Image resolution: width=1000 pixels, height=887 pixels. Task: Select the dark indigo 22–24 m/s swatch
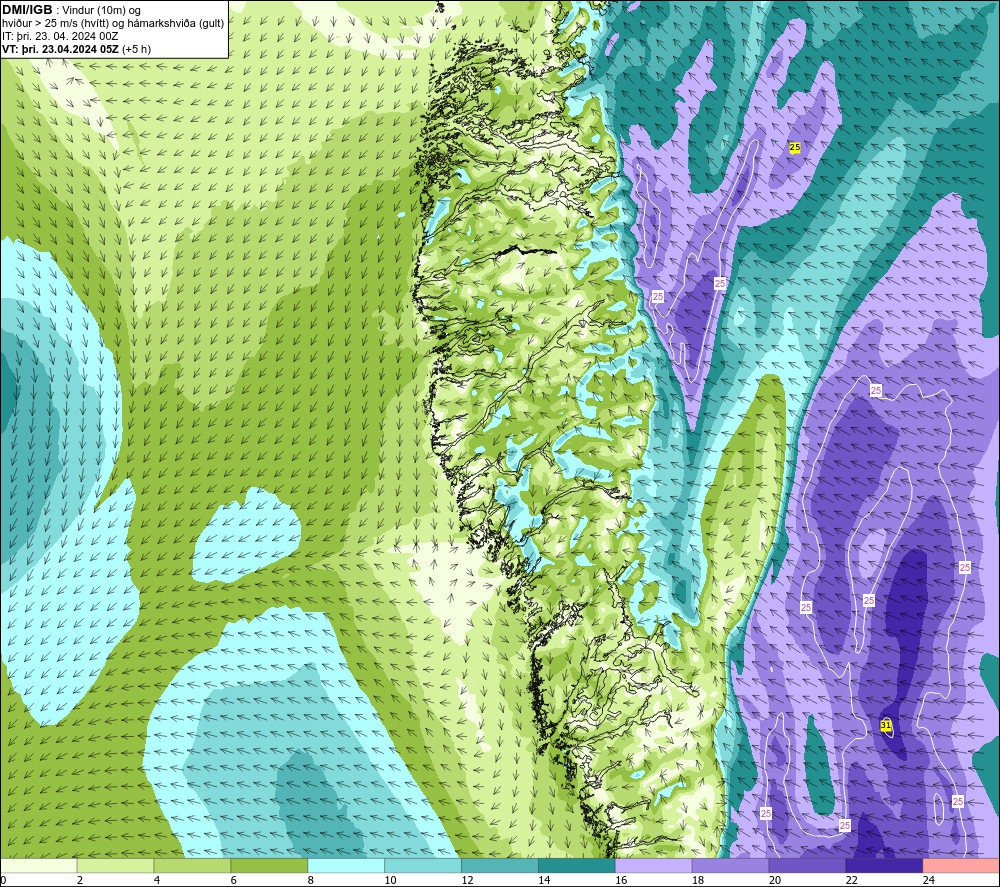(x=884, y=865)
